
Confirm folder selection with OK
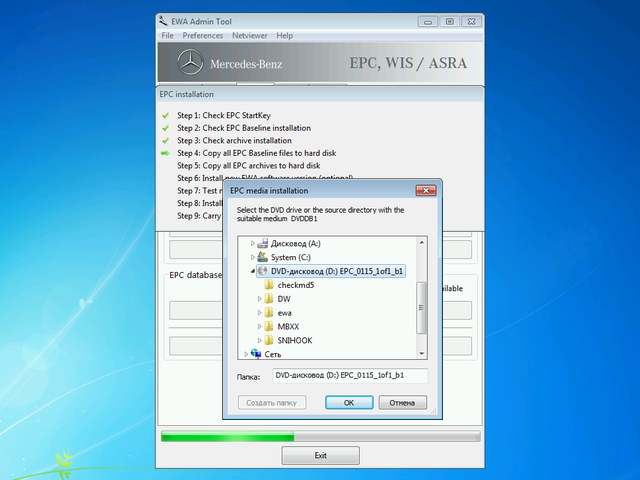(349, 402)
